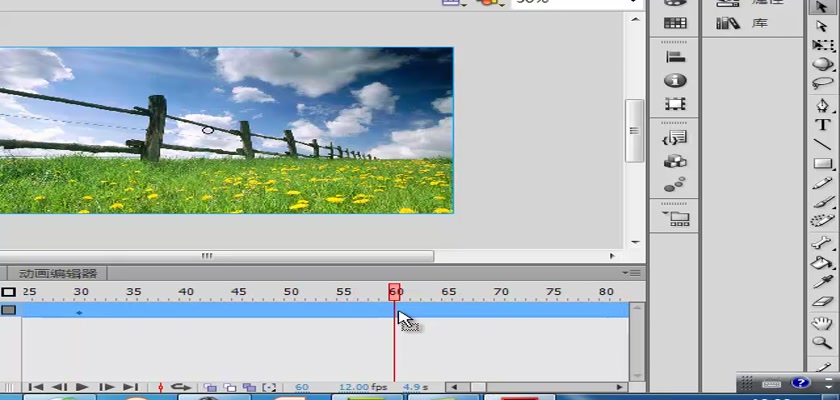Select the Free Transform tool

click(x=822, y=45)
